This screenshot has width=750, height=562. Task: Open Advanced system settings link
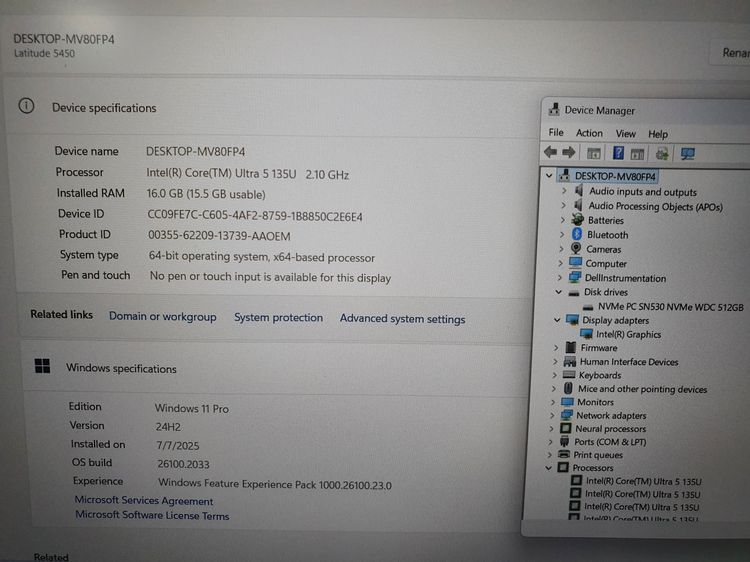(x=402, y=319)
